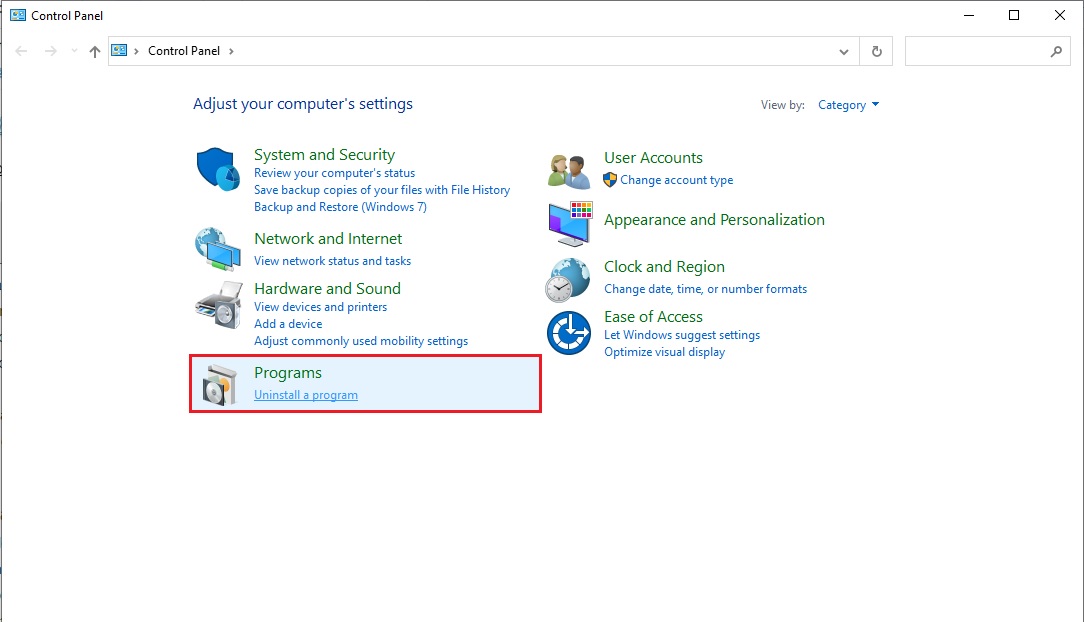The image size is (1084, 622).
Task: Select Change account type link
Action: pyautogui.click(x=676, y=180)
